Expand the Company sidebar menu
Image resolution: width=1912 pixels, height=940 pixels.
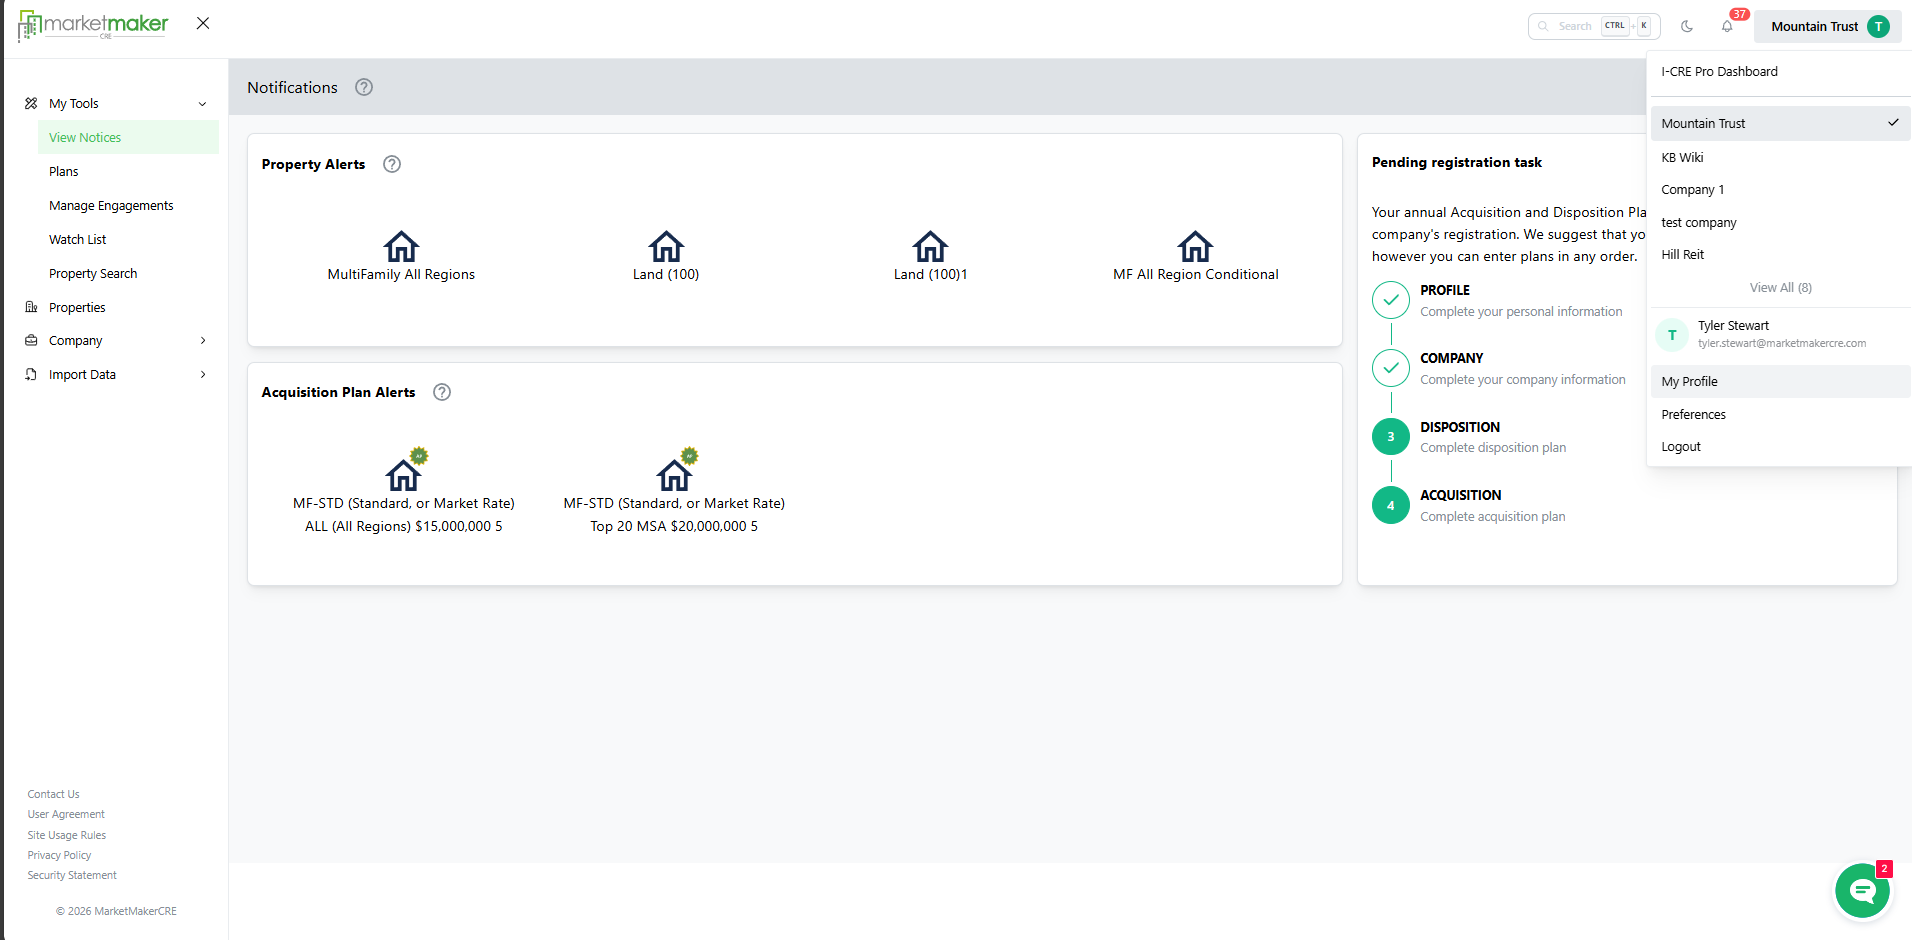pos(203,341)
